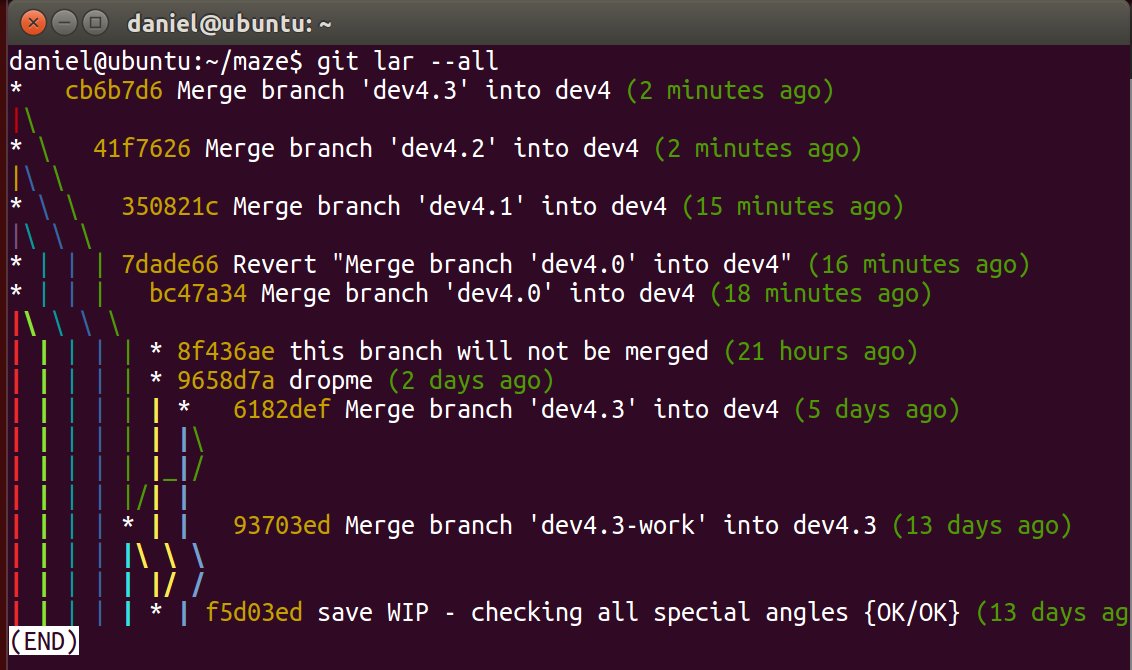Click the '(16 minutes ago)' timestamp

(x=919, y=265)
